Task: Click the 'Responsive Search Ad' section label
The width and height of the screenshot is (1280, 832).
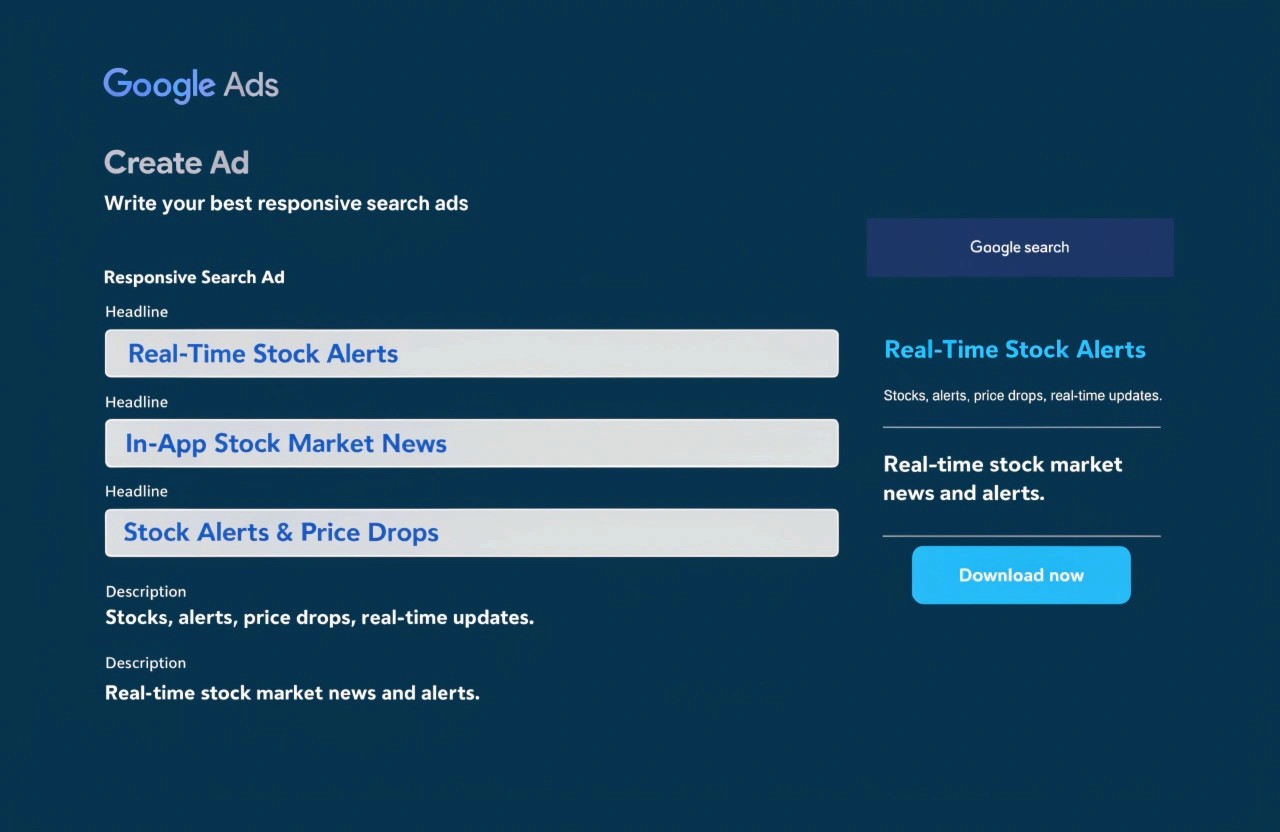Action: click(x=194, y=278)
